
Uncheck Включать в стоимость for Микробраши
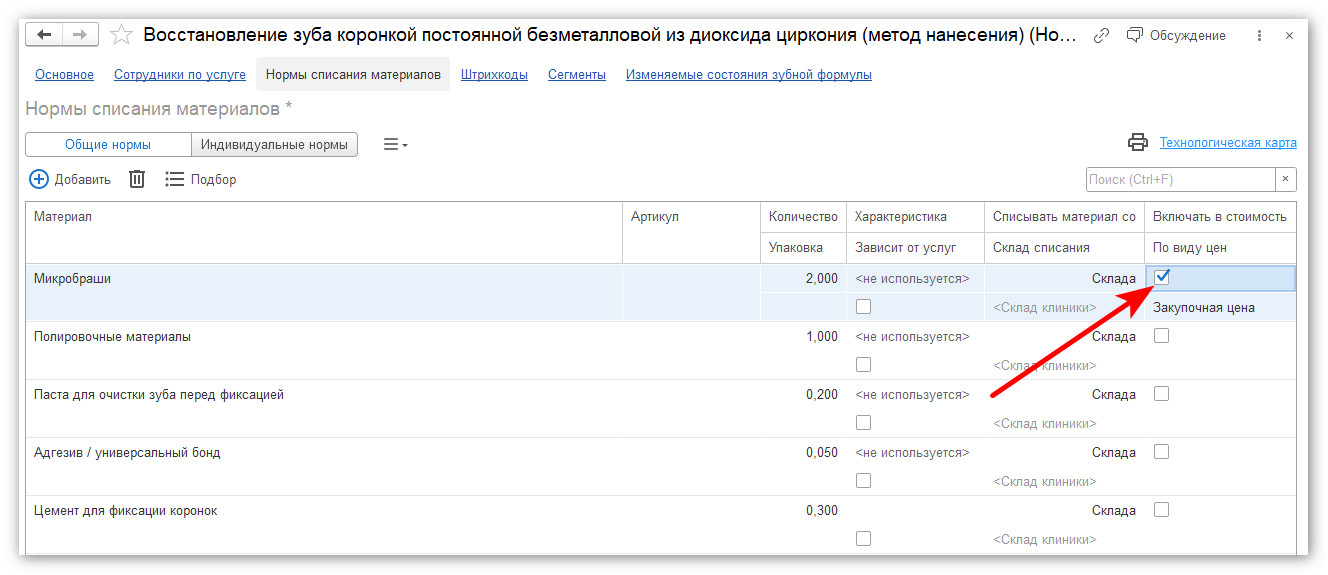(1162, 277)
